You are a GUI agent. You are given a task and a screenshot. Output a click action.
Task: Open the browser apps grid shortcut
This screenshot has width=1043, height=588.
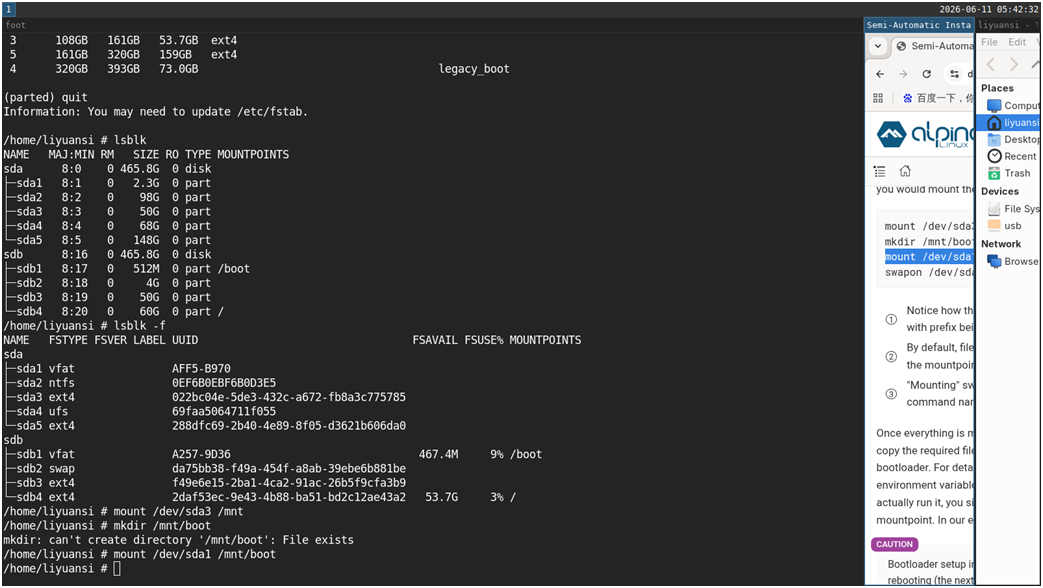click(878, 98)
